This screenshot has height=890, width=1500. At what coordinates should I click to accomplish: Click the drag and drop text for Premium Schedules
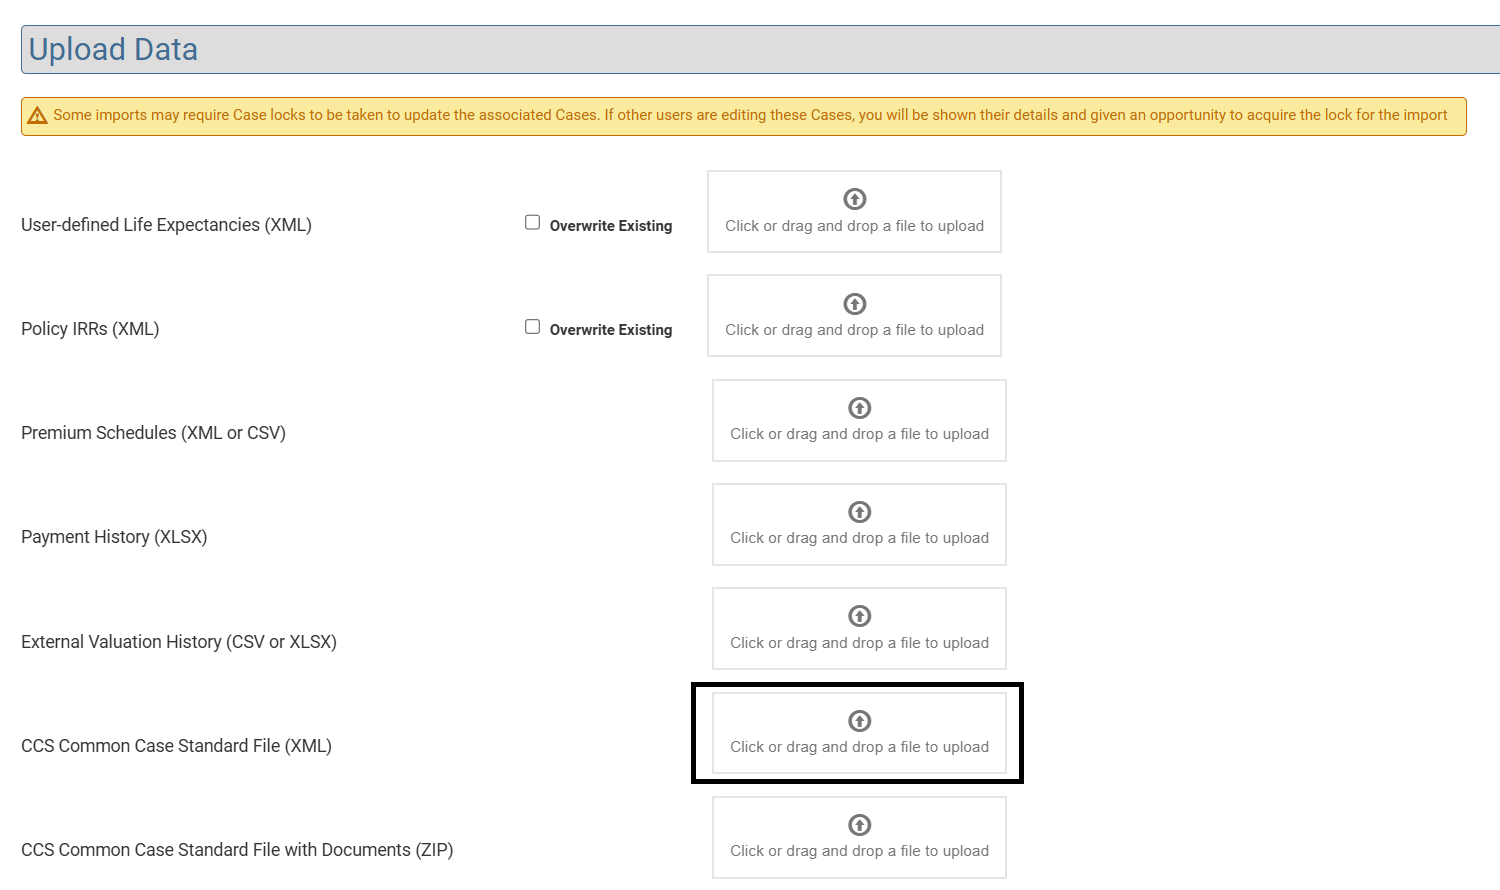click(859, 434)
